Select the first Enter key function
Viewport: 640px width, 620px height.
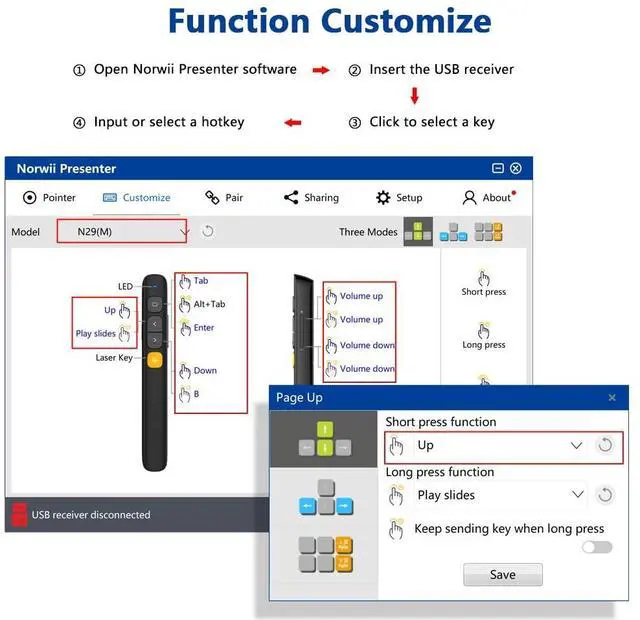coord(197,328)
